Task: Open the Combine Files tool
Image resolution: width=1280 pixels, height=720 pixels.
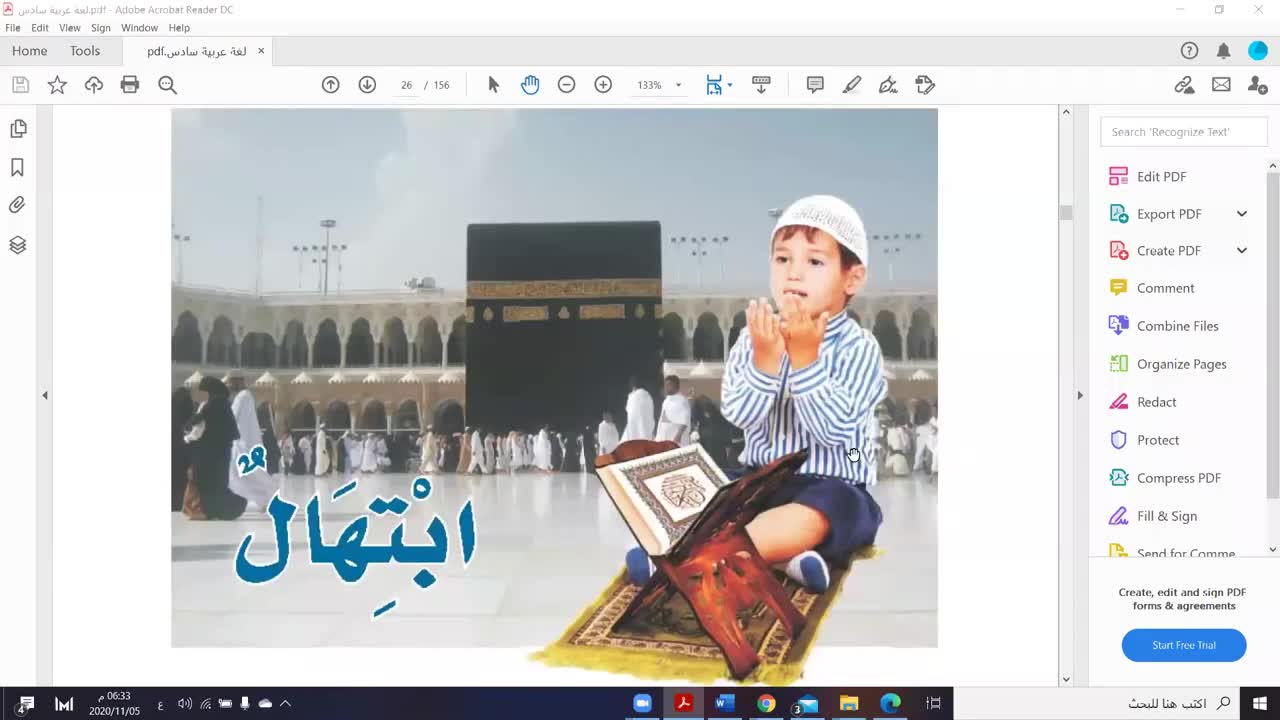Action: (x=1177, y=326)
